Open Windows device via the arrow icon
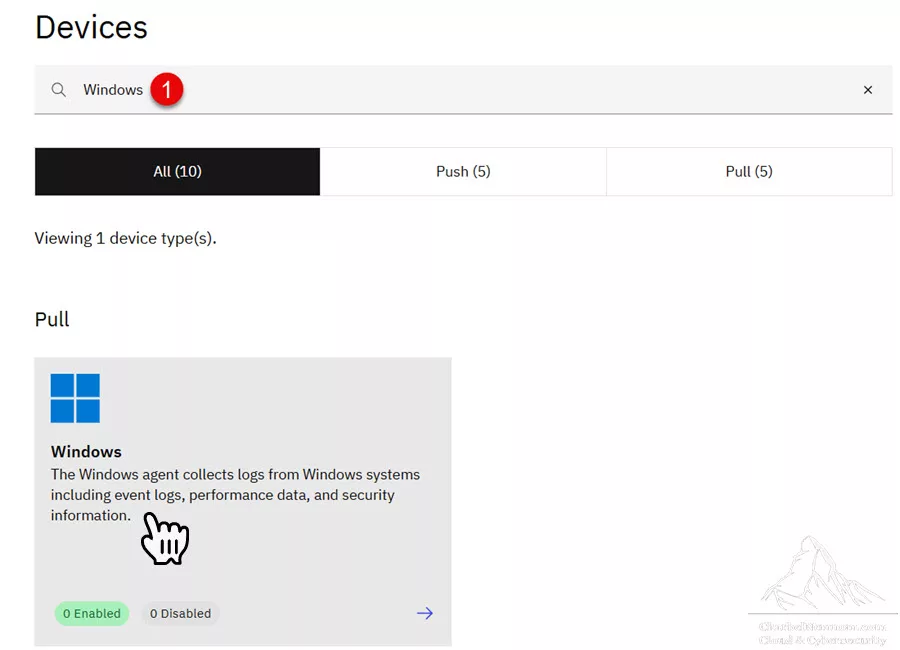900x650 pixels. 425,613
